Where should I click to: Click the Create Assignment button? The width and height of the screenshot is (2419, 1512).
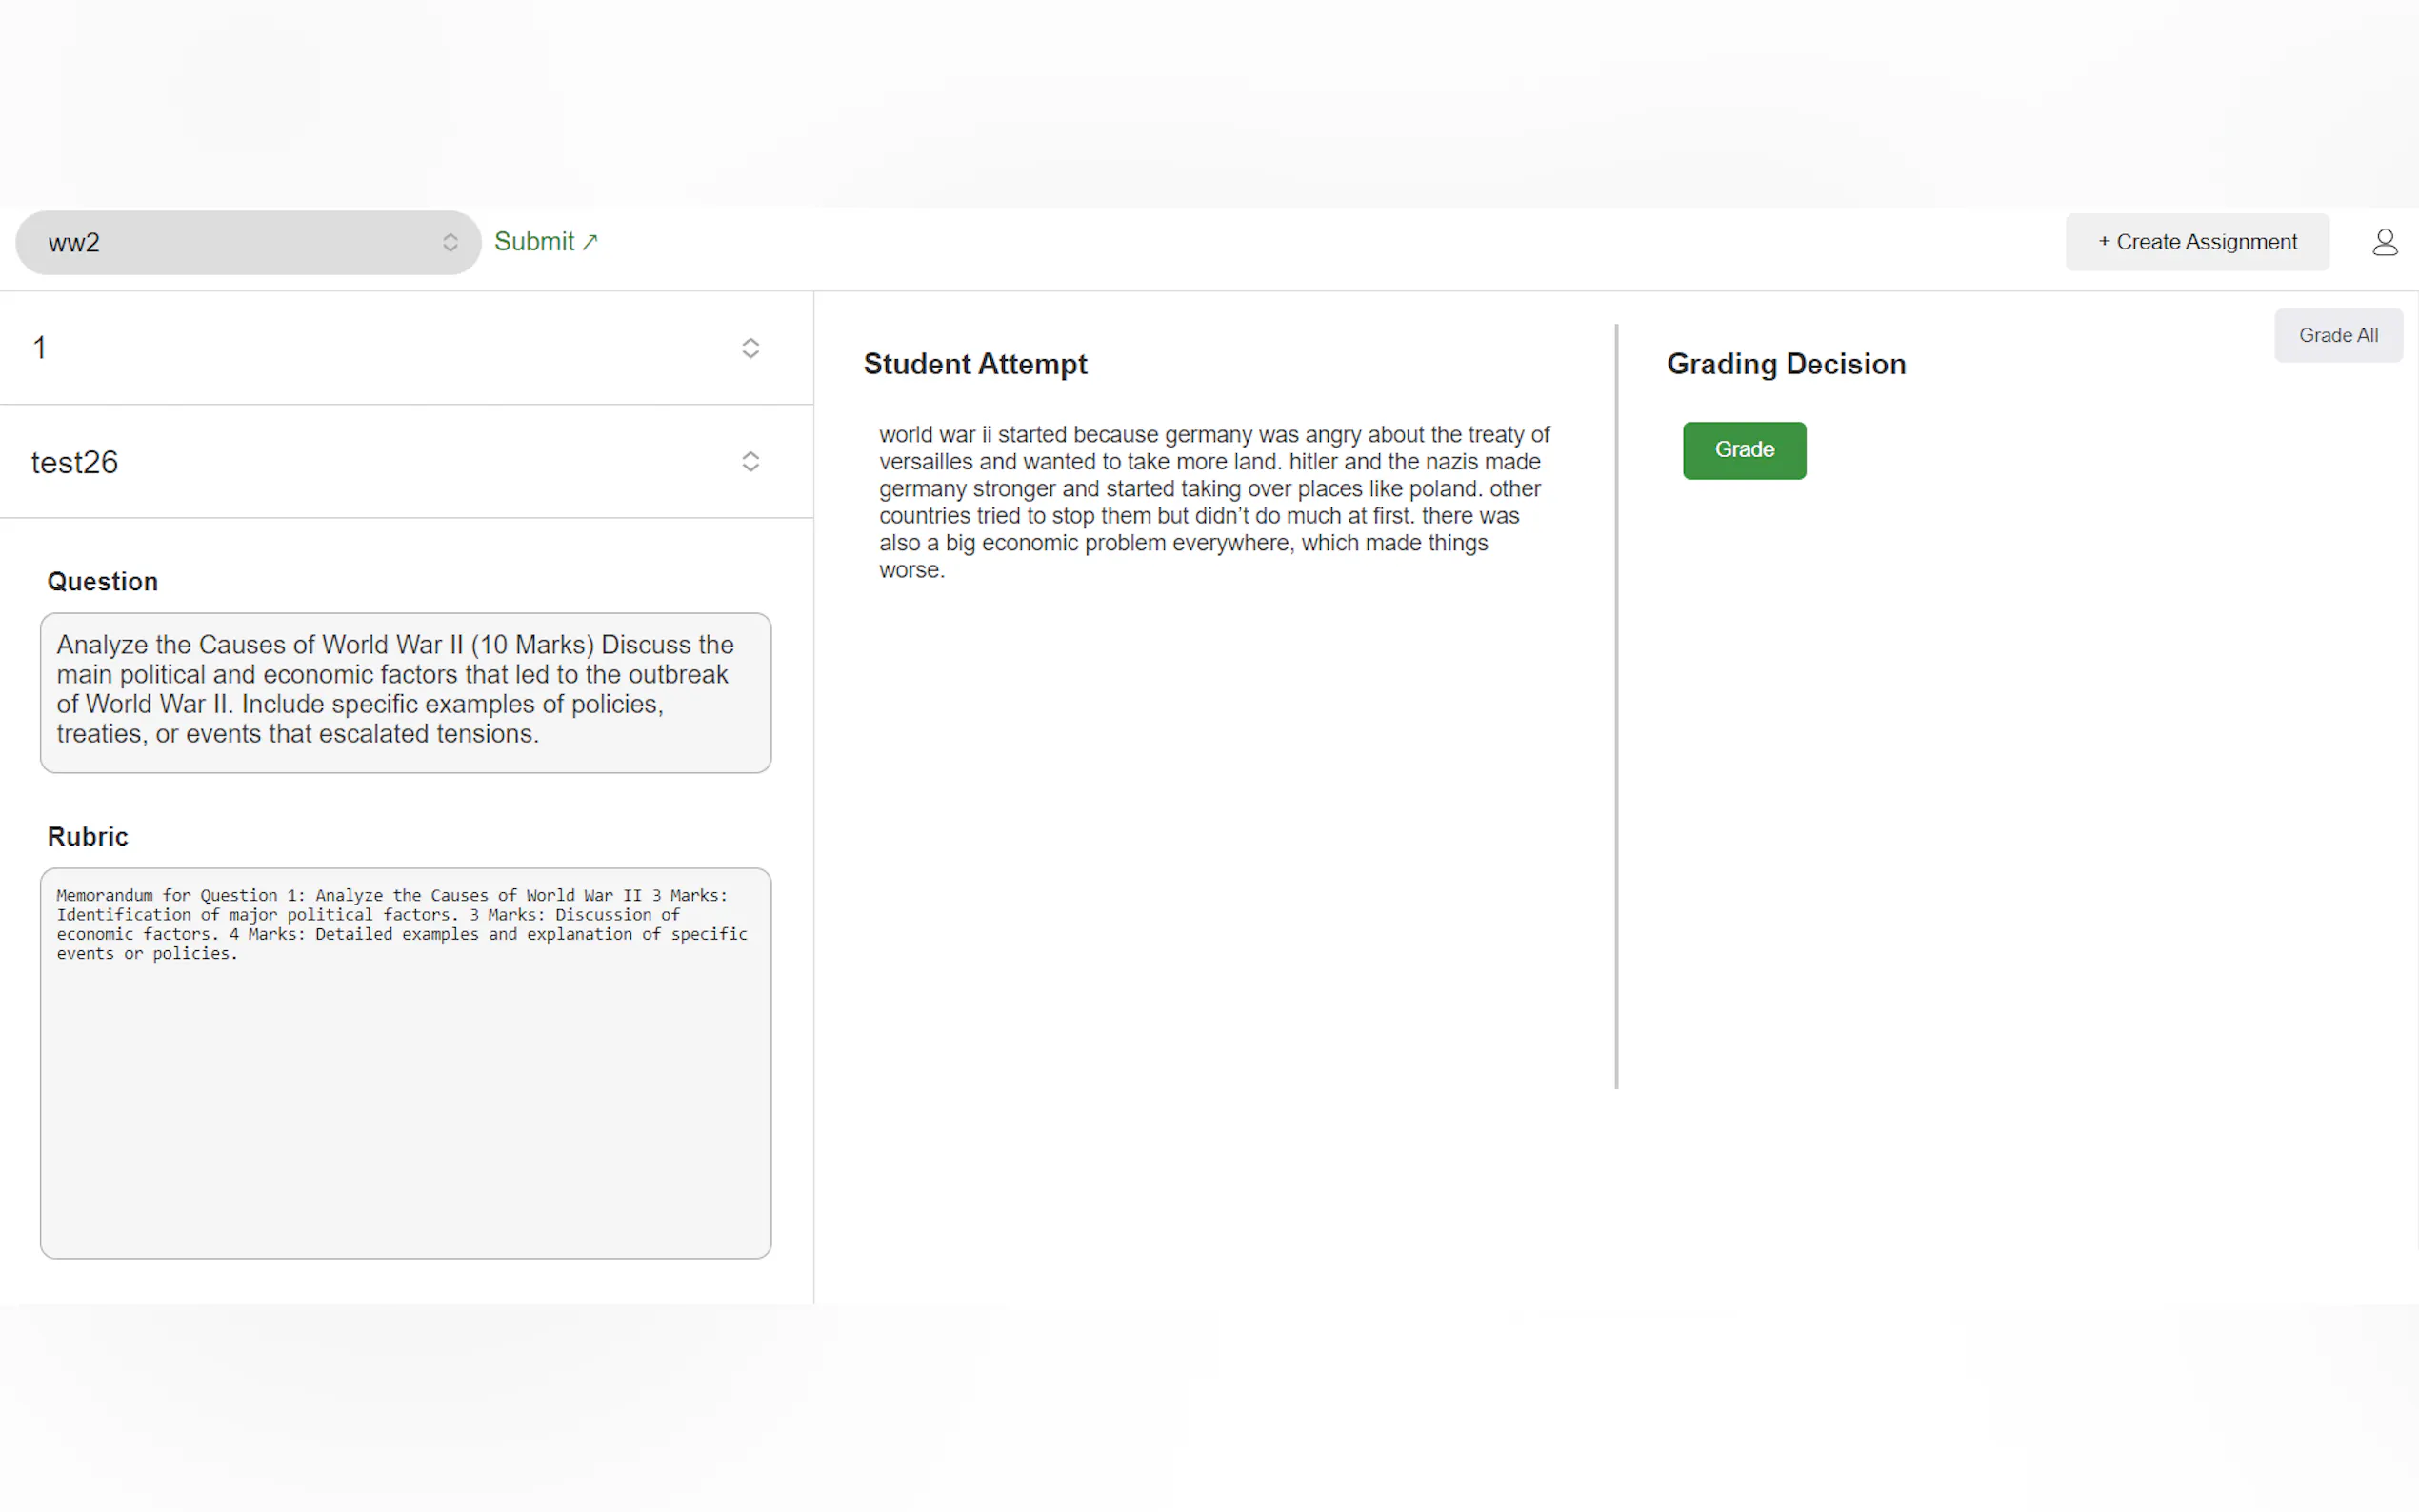click(x=2197, y=242)
